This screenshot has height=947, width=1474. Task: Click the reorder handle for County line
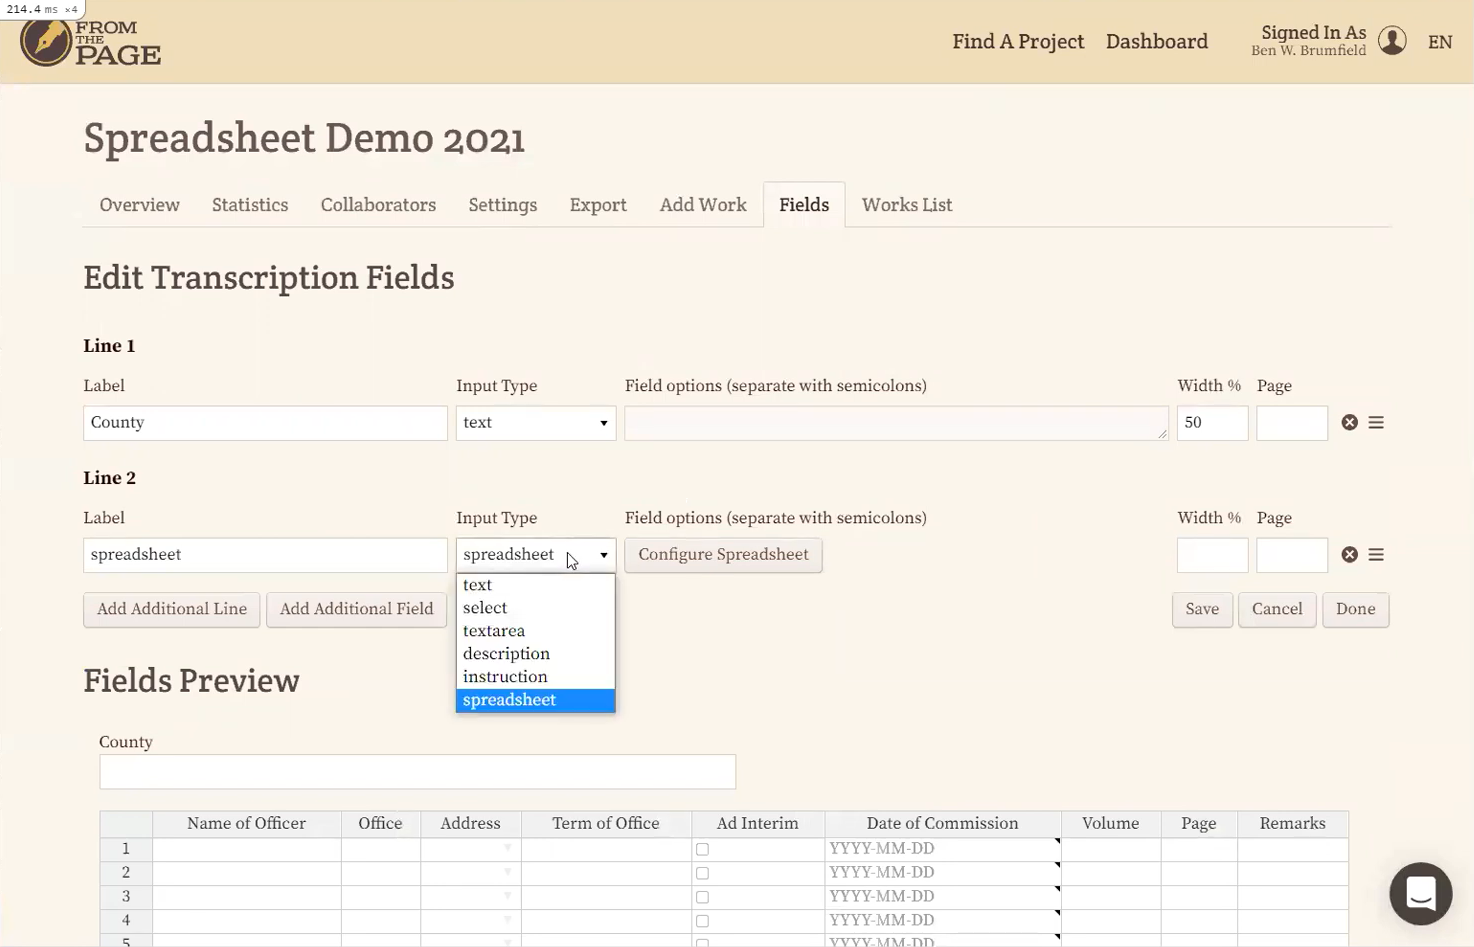click(1376, 423)
